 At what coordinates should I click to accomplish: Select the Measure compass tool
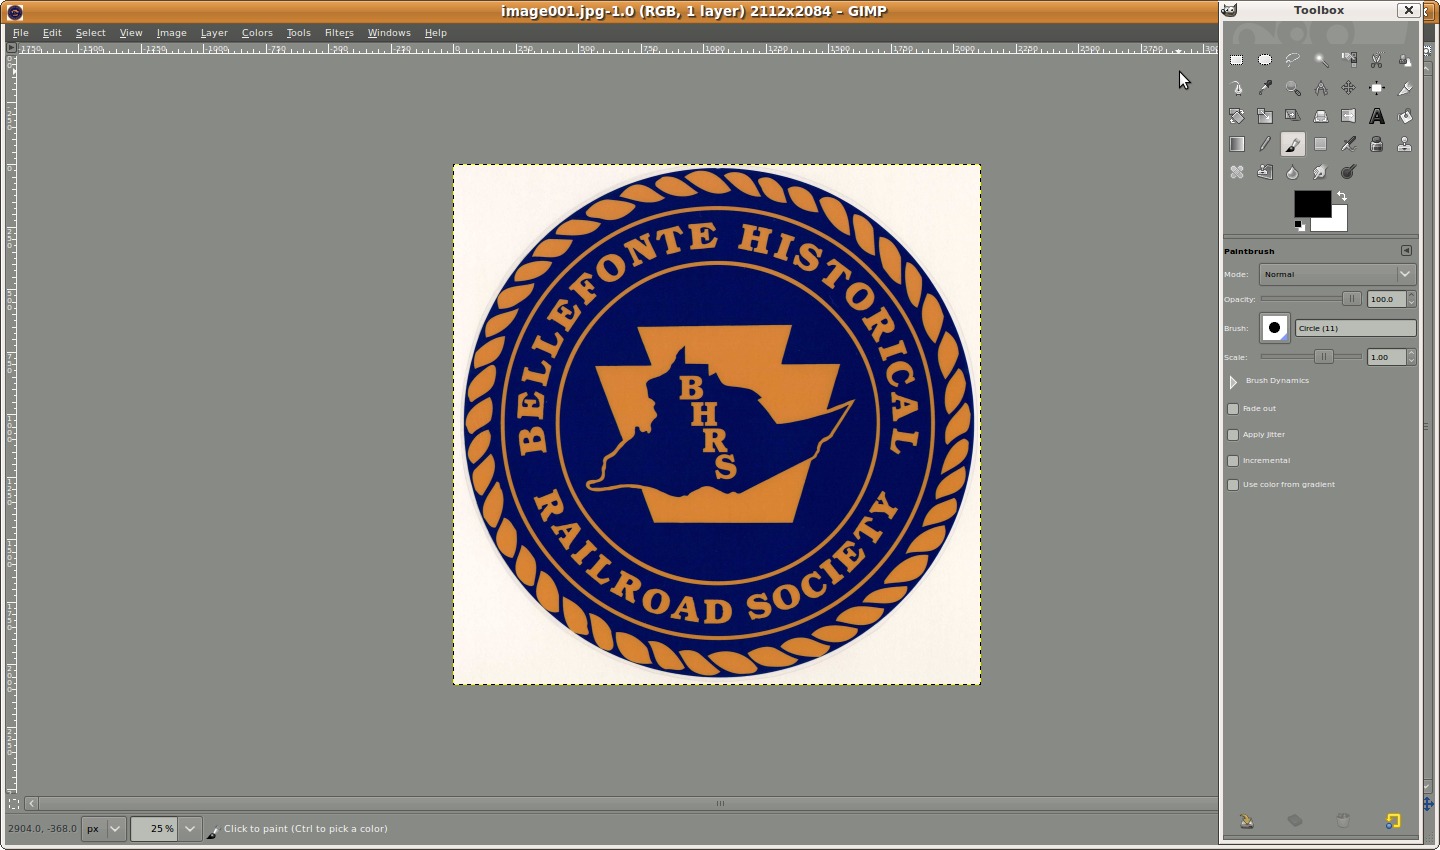(1321, 88)
